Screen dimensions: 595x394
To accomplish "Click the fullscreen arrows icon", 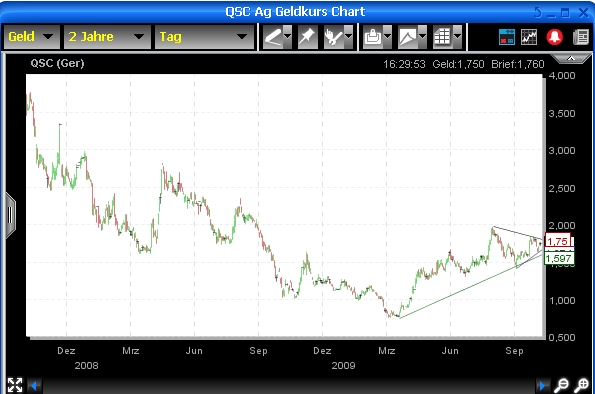I will [x=15, y=385].
